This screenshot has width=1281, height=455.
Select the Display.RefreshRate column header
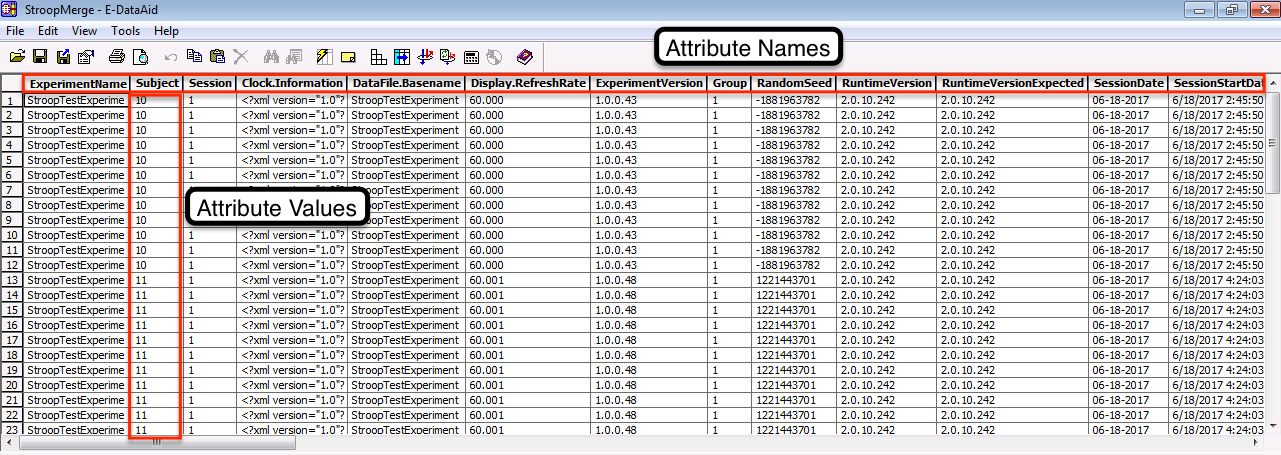coord(528,83)
